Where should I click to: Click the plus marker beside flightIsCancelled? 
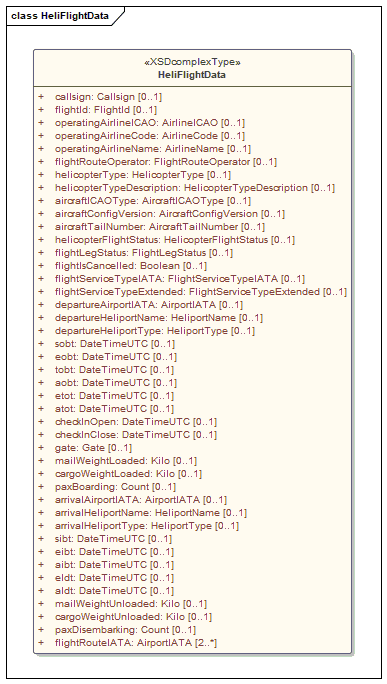[x=41, y=265]
